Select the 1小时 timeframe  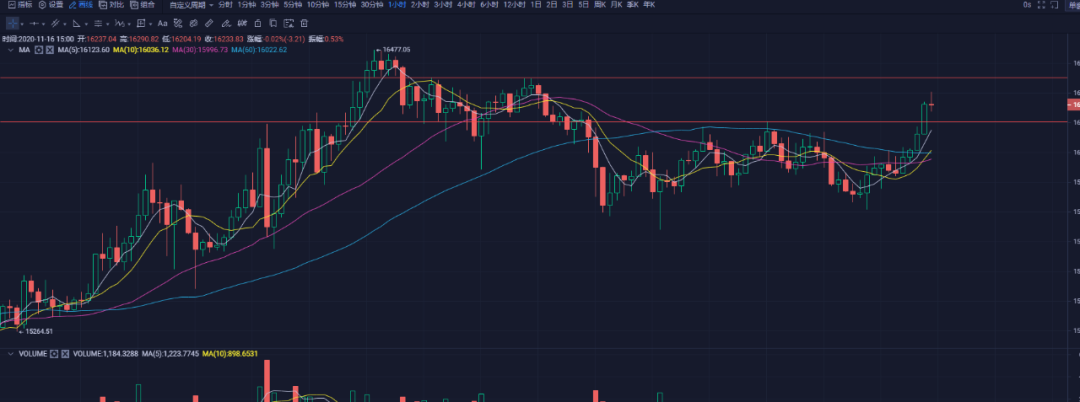397,4
